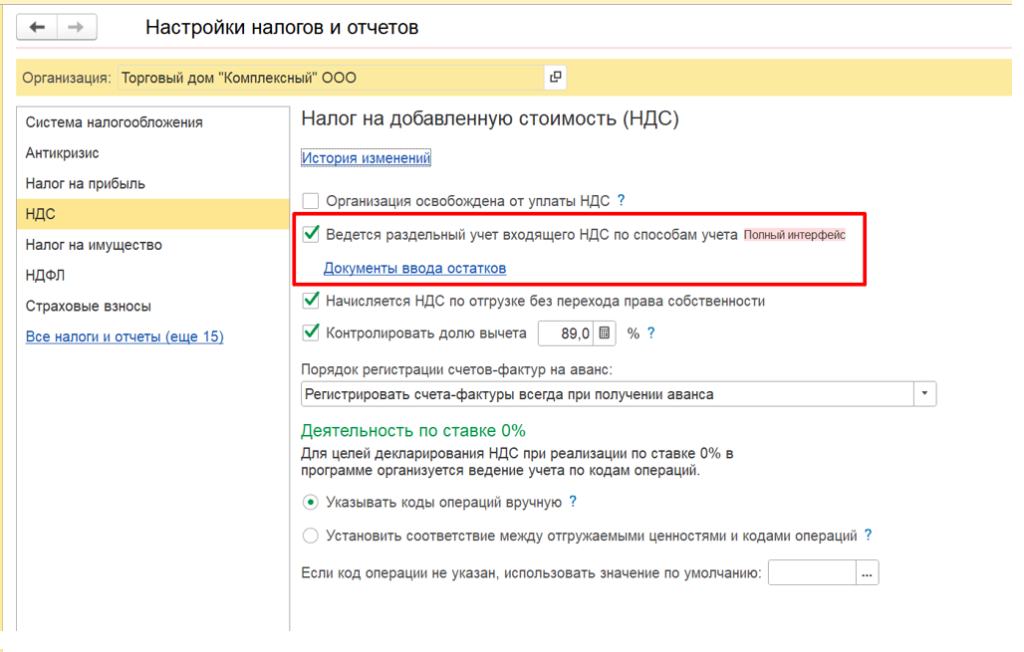Select 'Указывать коды операций вручную' radio button
The image size is (1024, 652).
(311, 502)
